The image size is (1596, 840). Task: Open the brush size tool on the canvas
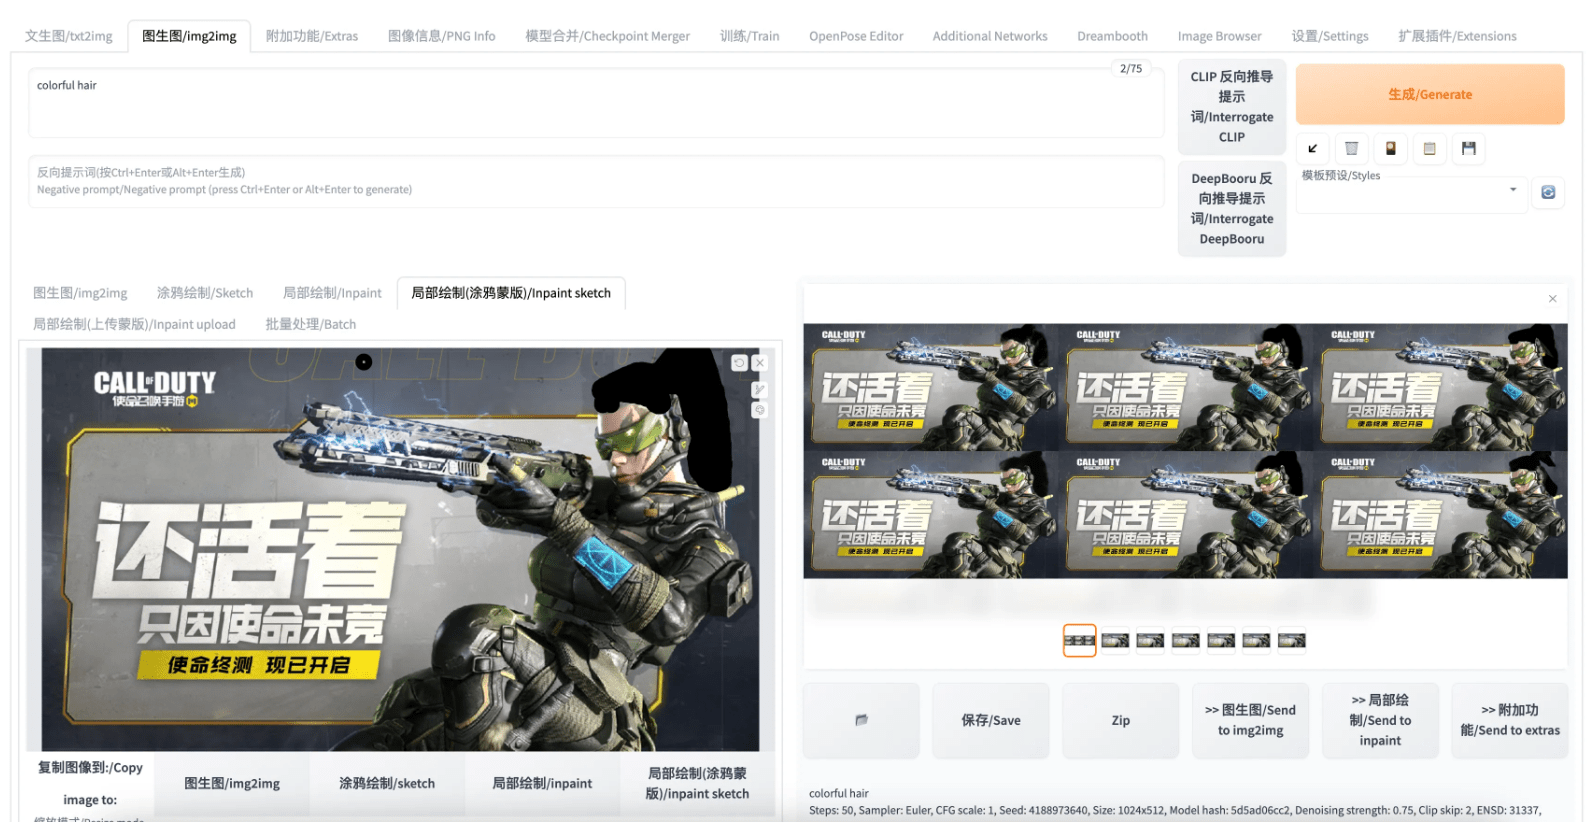tap(760, 389)
